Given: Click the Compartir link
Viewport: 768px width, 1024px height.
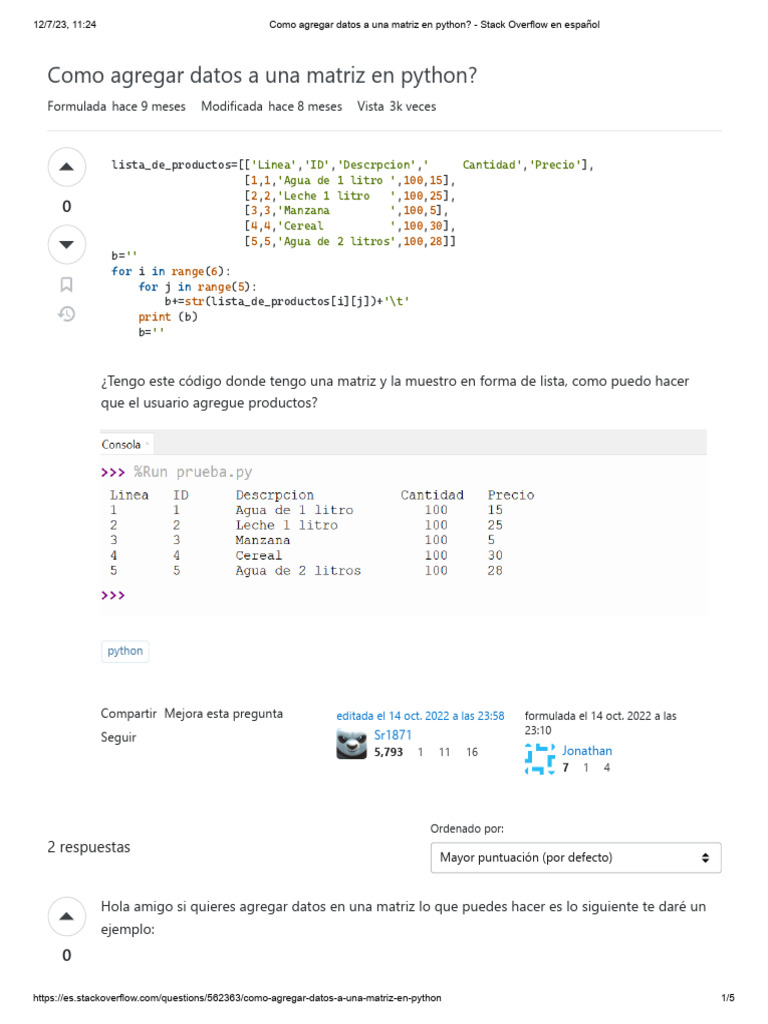Looking at the screenshot, I should tap(129, 713).
